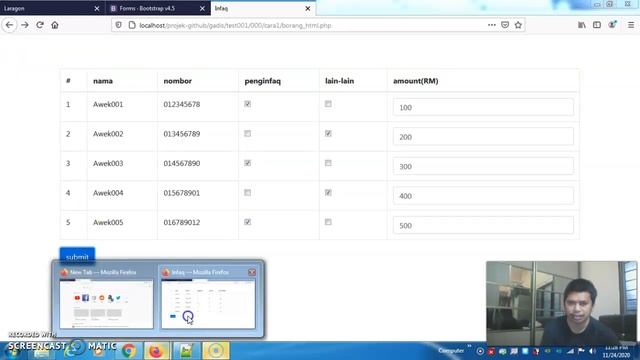Select Infaq Mozilla Firefox preview thumbnail
Image resolution: width=640 pixels, height=360 pixels.
[x=208, y=304]
